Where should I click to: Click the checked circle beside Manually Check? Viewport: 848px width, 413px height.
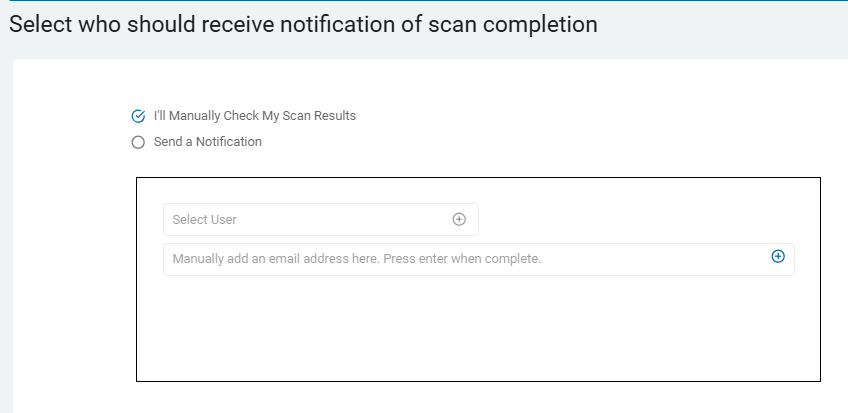138,116
